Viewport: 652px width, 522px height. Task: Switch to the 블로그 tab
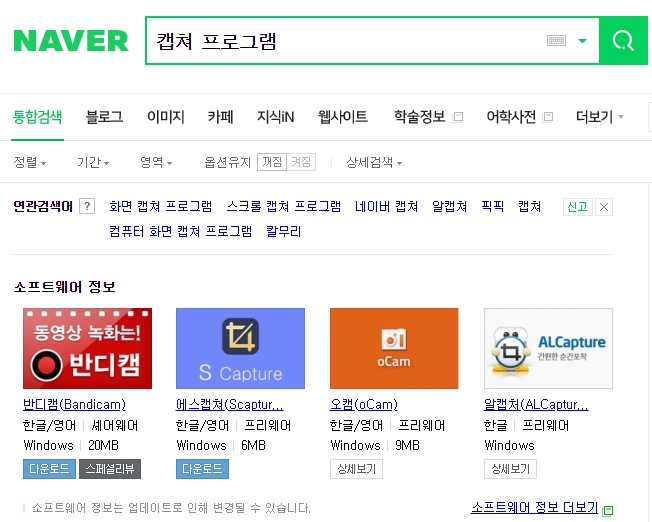[x=104, y=117]
